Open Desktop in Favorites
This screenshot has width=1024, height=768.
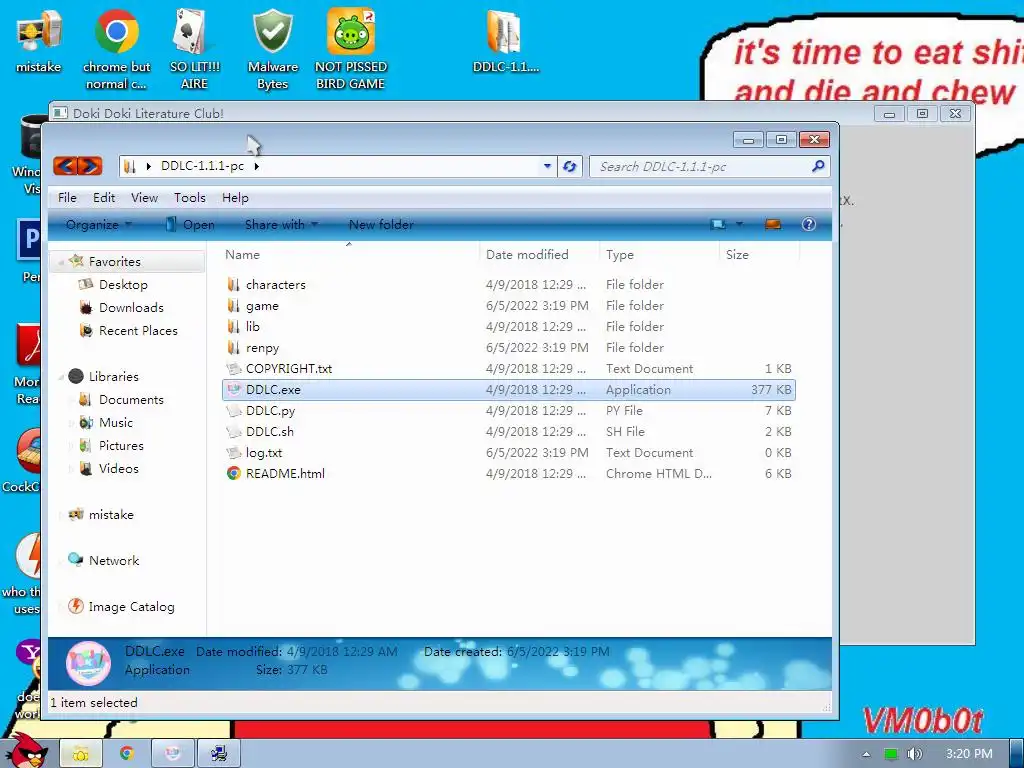(x=114, y=285)
